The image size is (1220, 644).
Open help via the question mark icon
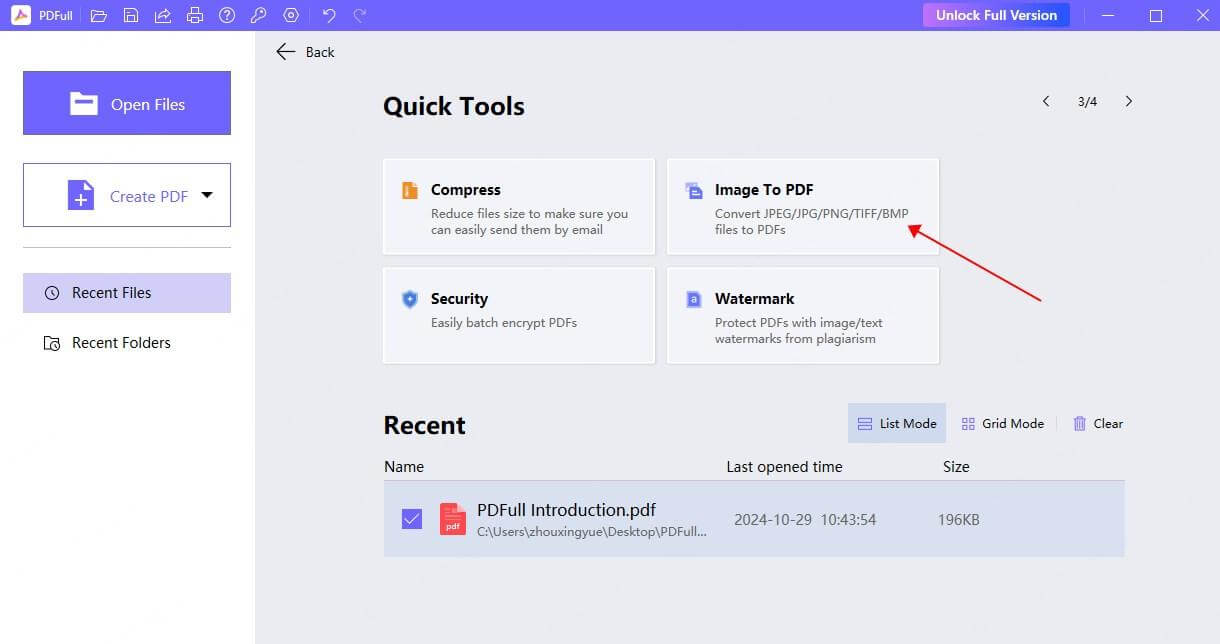coord(227,15)
